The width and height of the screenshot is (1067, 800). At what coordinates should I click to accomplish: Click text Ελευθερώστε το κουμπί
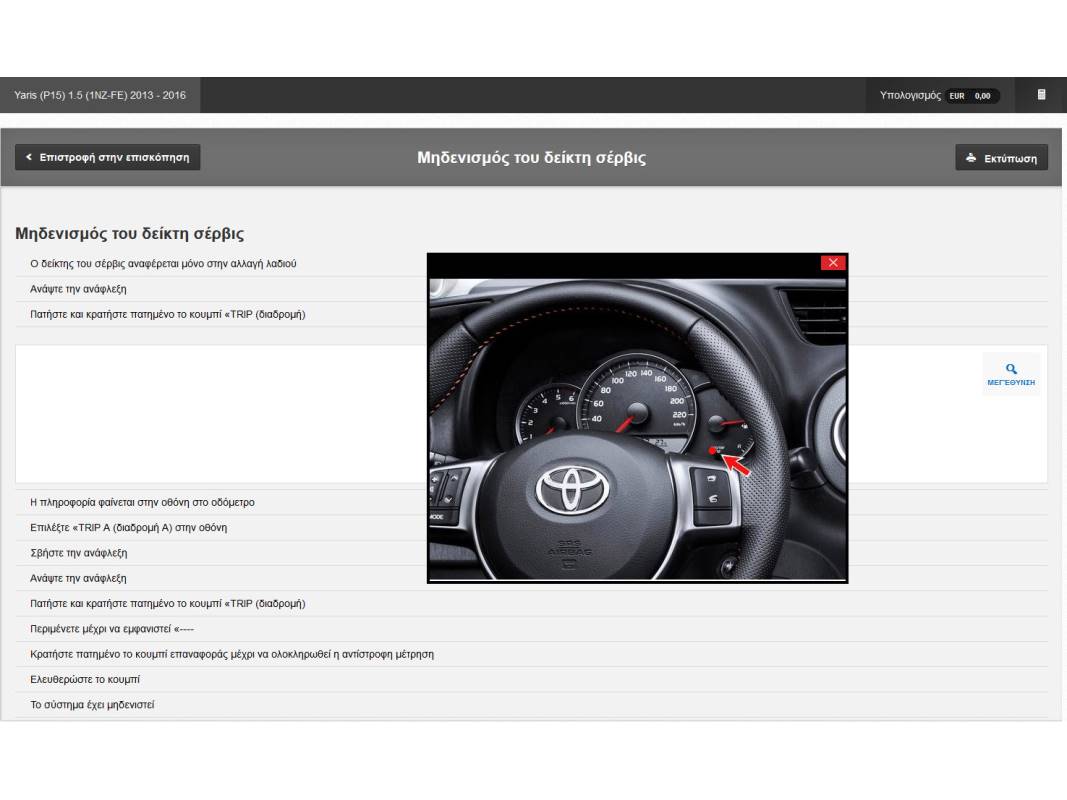[85, 680]
